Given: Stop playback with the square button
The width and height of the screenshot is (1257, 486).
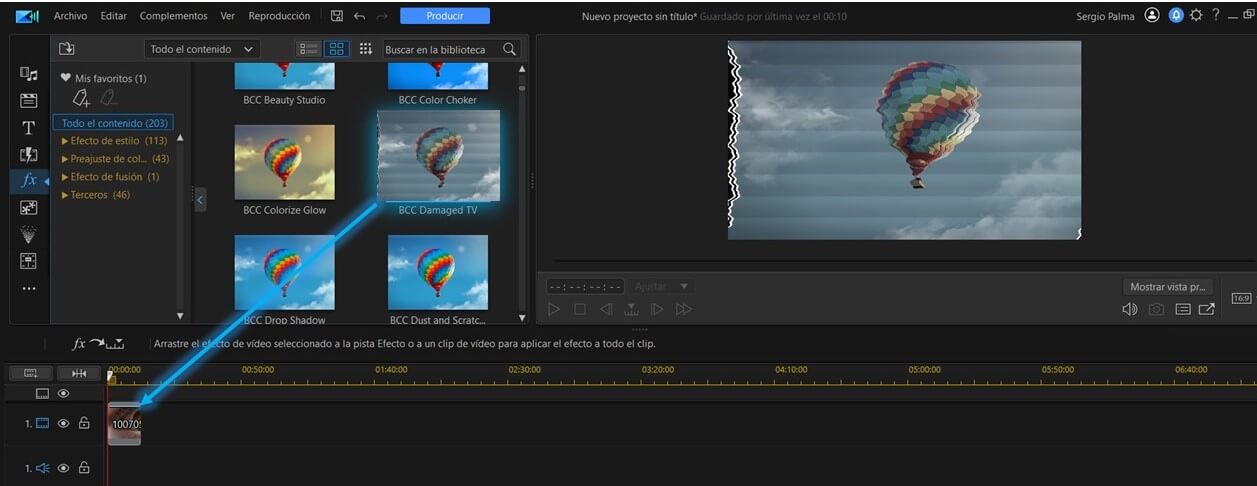Looking at the screenshot, I should click(x=580, y=309).
